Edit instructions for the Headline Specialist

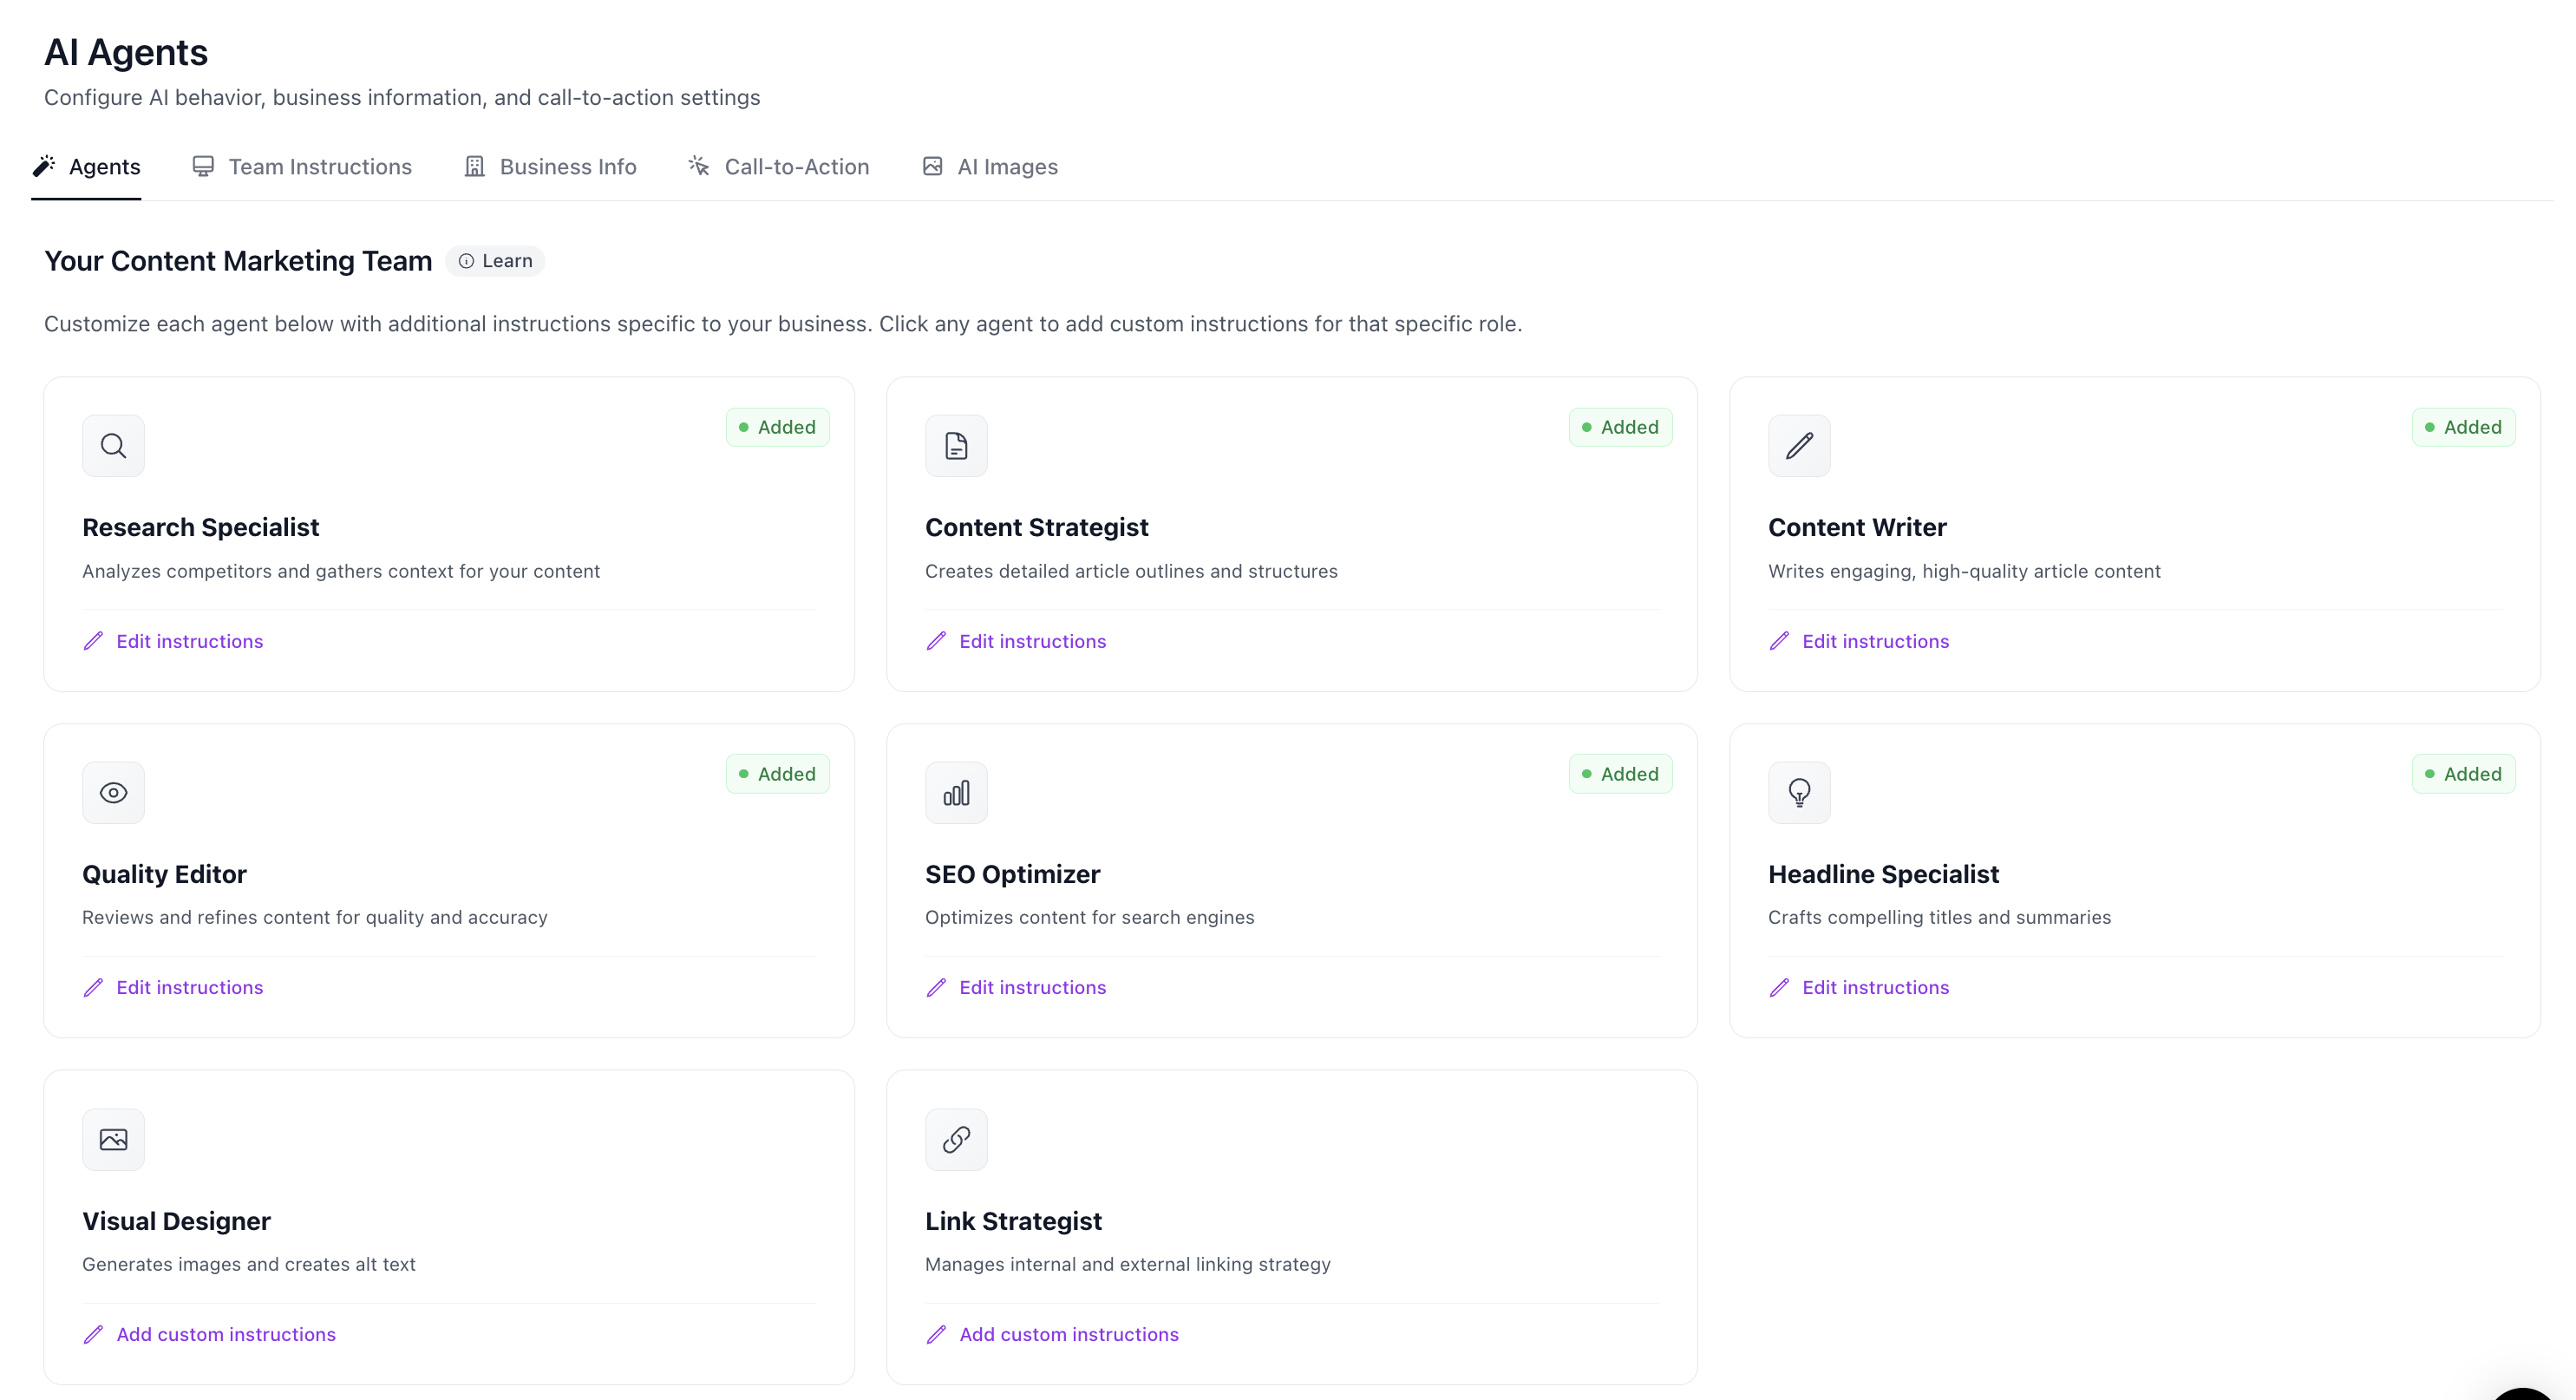[1875, 987]
